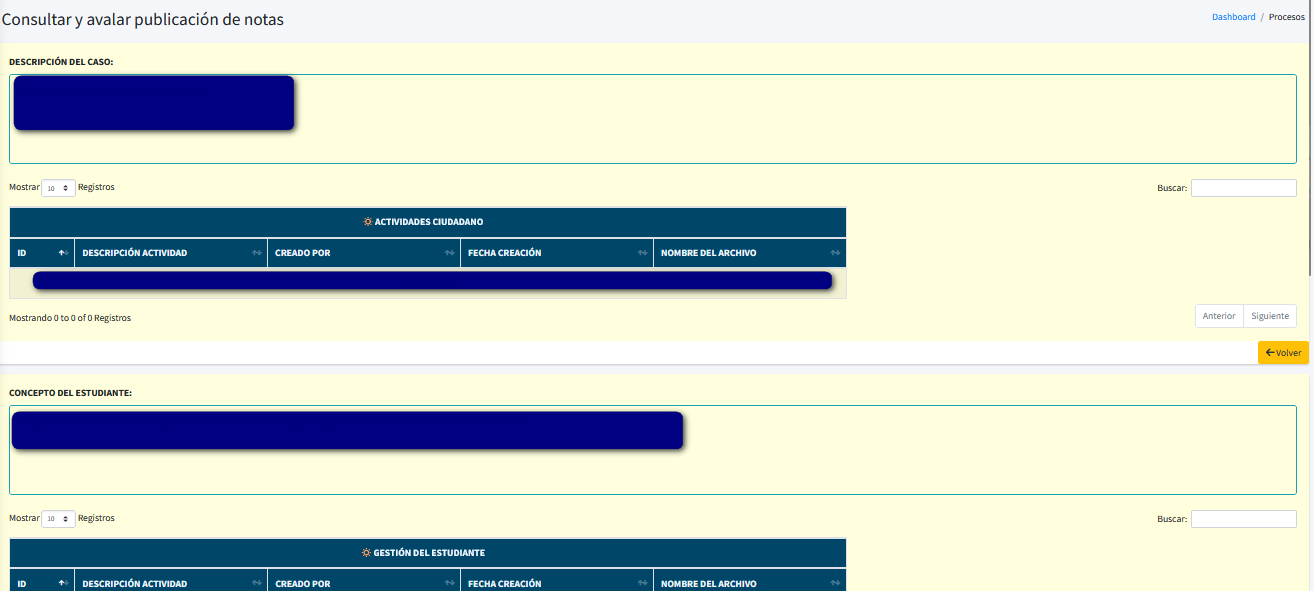Click the 'DESCRIPCIÓN DEL CASO:' label

click(x=61, y=62)
